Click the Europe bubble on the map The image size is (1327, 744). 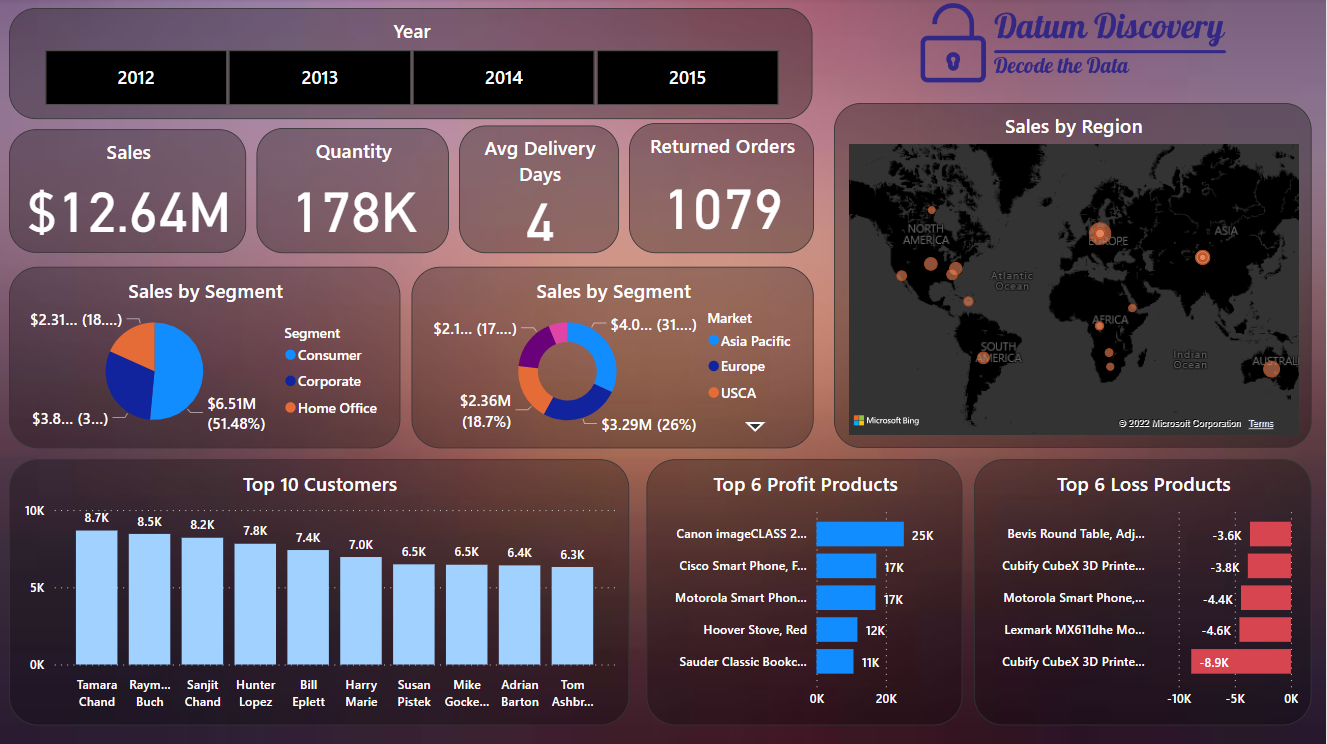(1099, 234)
